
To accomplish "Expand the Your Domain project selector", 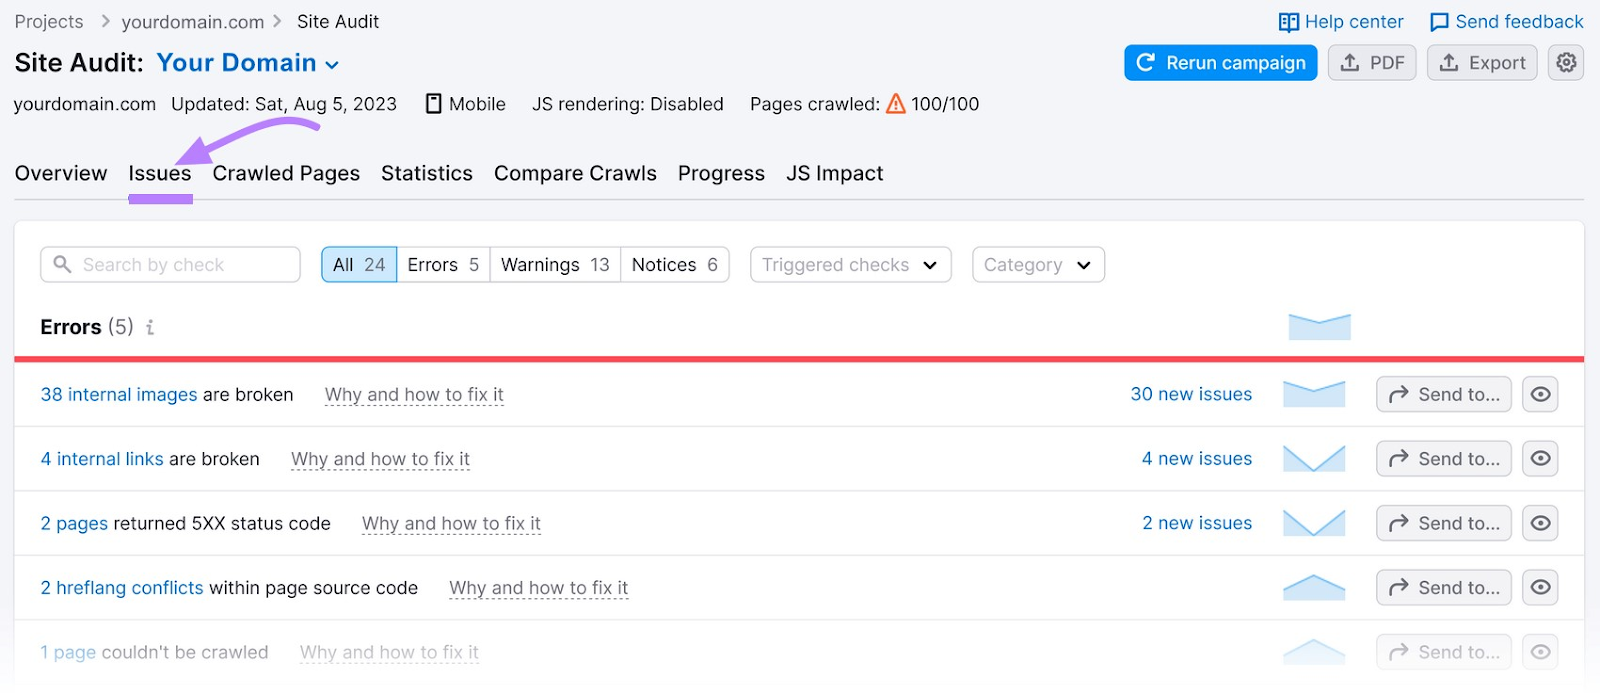I will [x=248, y=63].
